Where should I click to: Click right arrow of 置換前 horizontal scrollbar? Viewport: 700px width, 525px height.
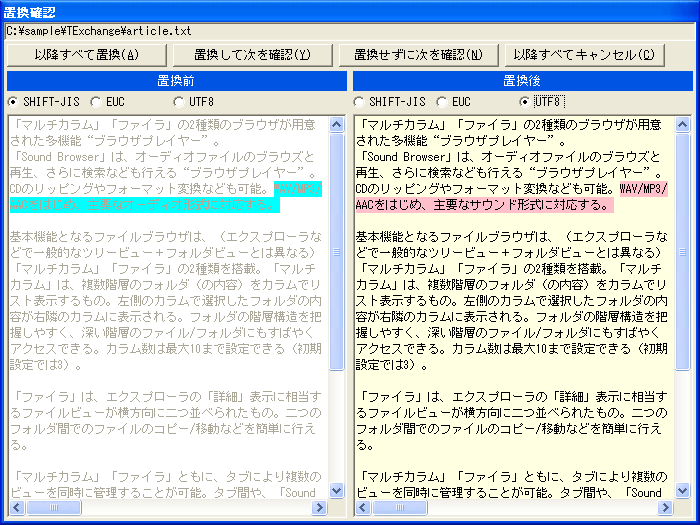pos(319,508)
